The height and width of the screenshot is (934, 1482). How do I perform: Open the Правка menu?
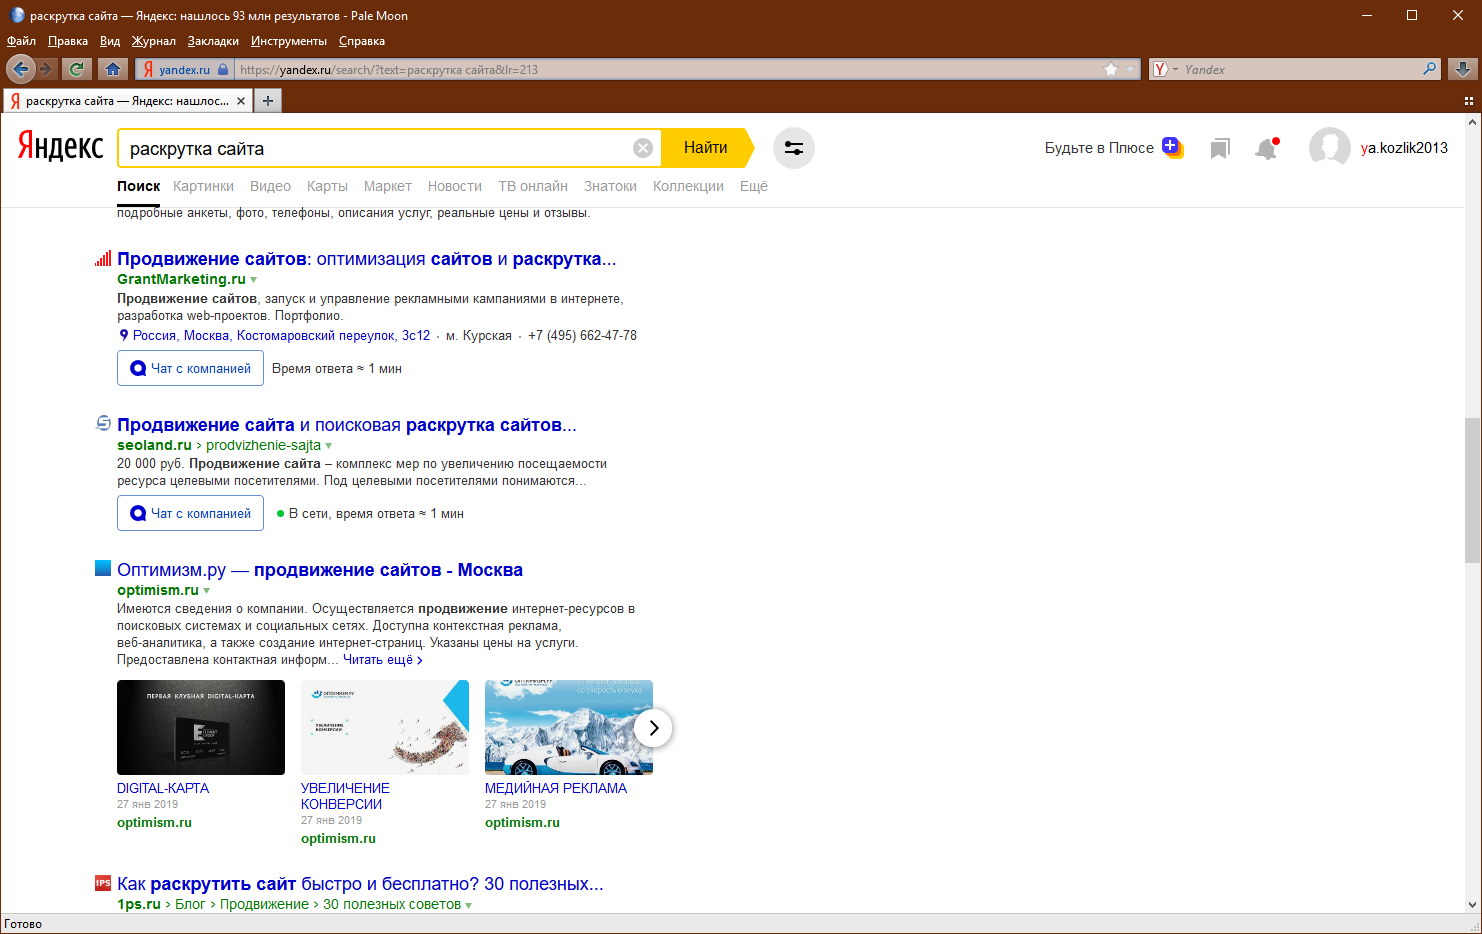pyautogui.click(x=68, y=41)
